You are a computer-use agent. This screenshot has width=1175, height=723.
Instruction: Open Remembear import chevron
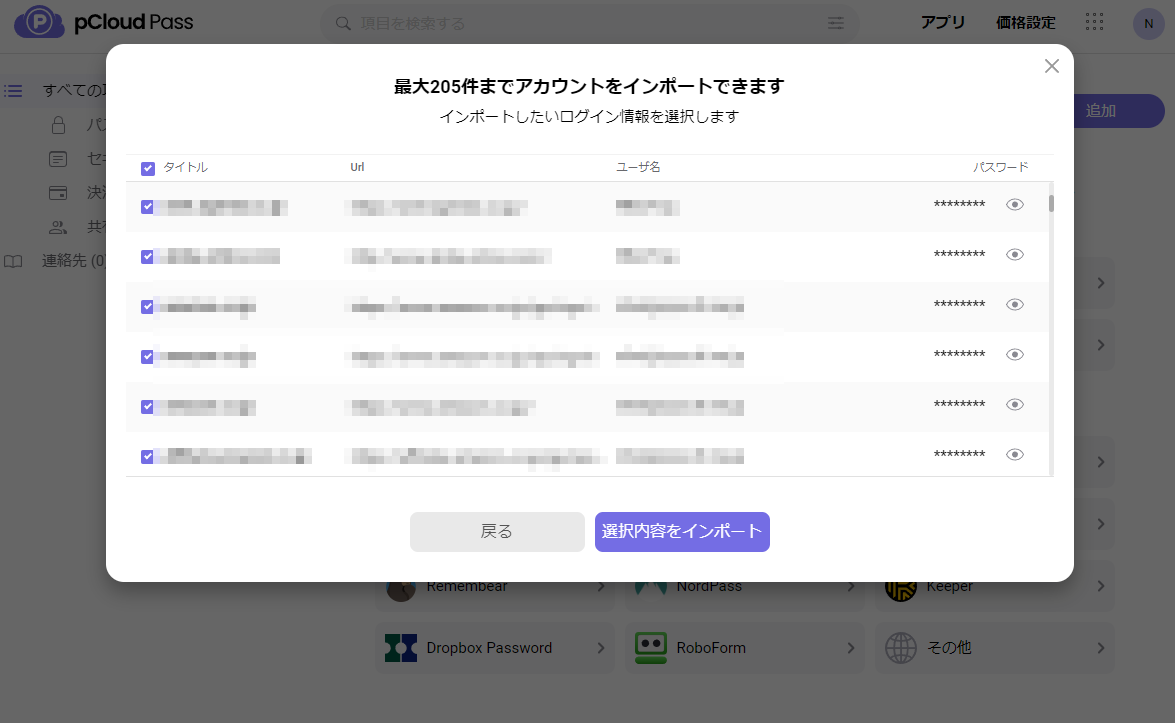pyautogui.click(x=601, y=586)
